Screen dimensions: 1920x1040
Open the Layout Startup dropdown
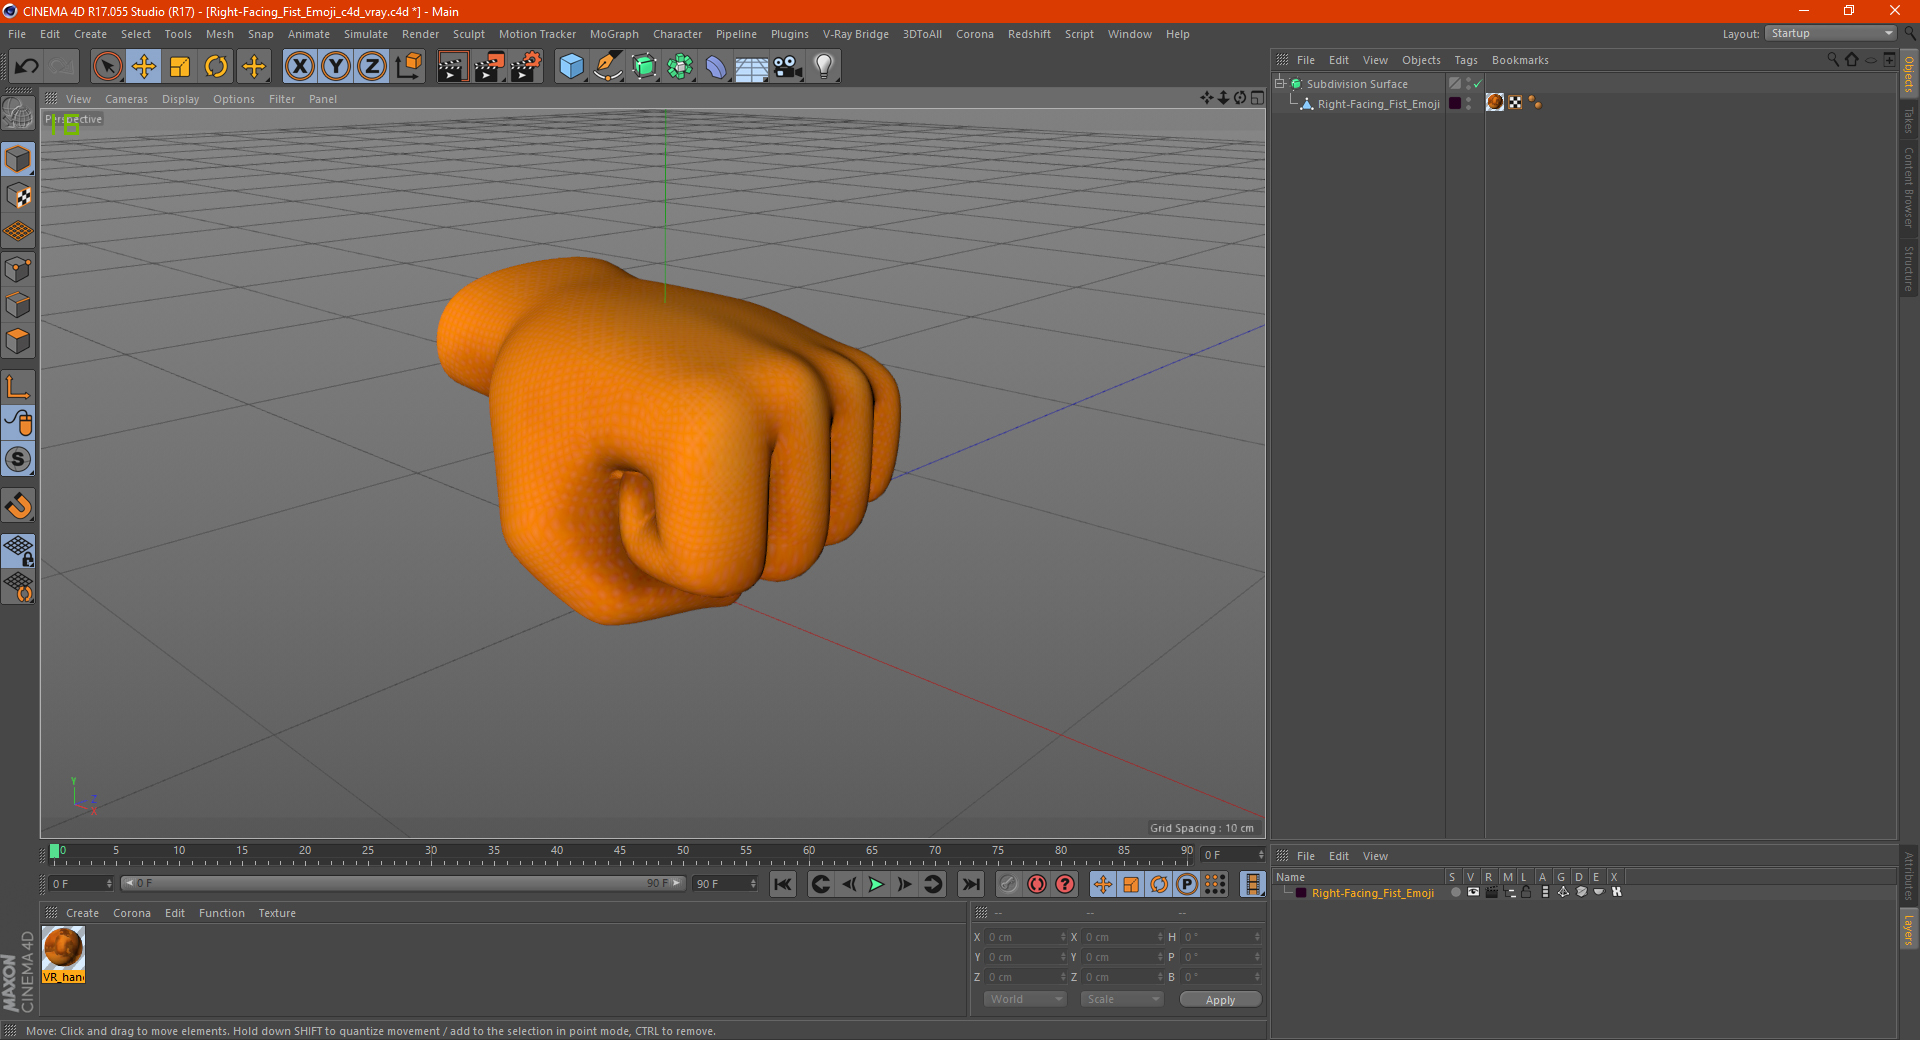pyautogui.click(x=1831, y=33)
